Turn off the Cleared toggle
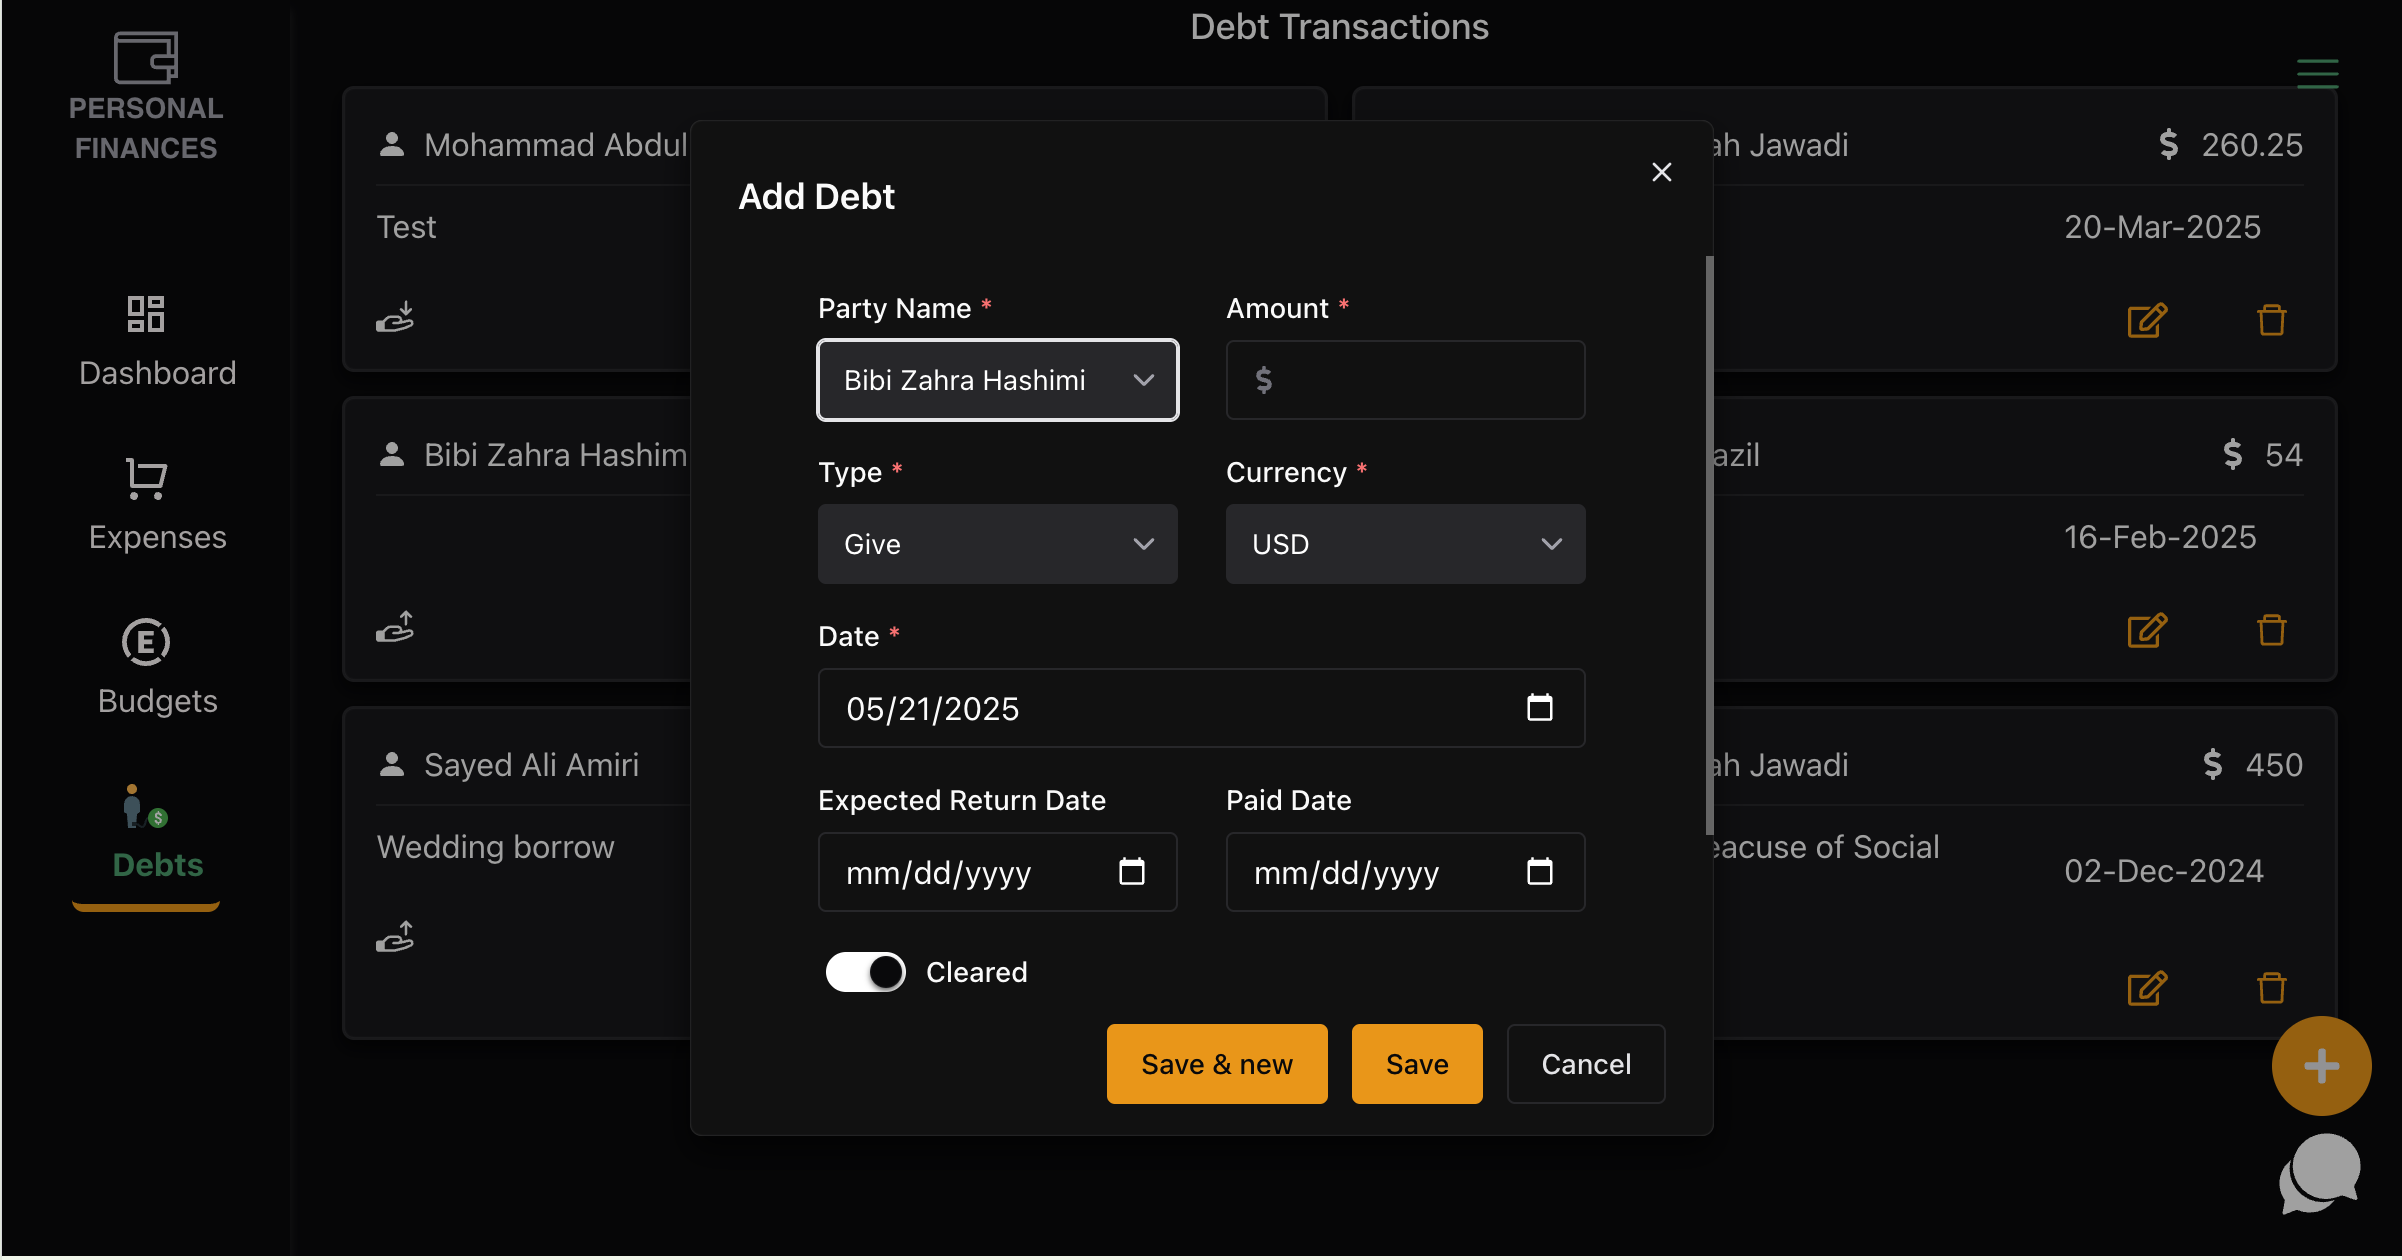This screenshot has width=2402, height=1260. (865, 971)
